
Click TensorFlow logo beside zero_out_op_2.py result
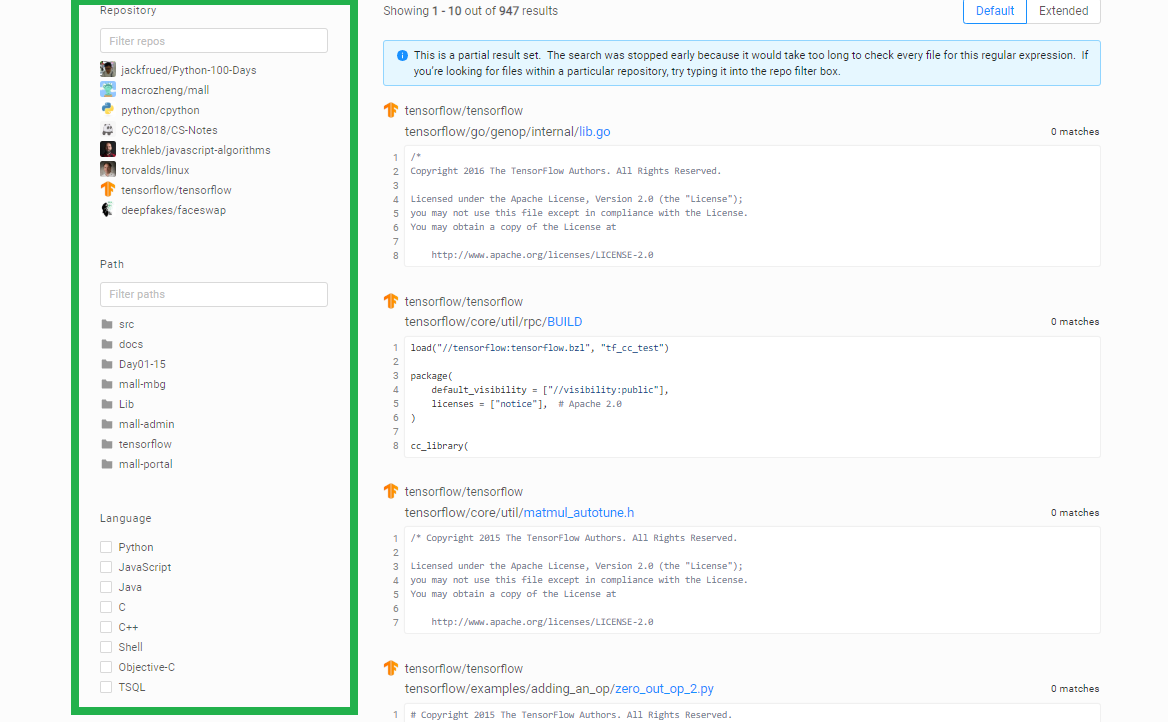point(391,668)
